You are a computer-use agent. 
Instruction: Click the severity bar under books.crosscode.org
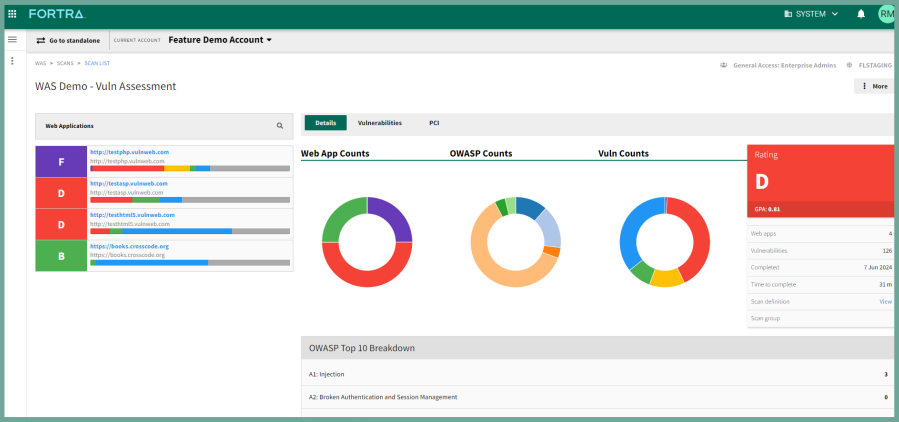tap(190, 263)
